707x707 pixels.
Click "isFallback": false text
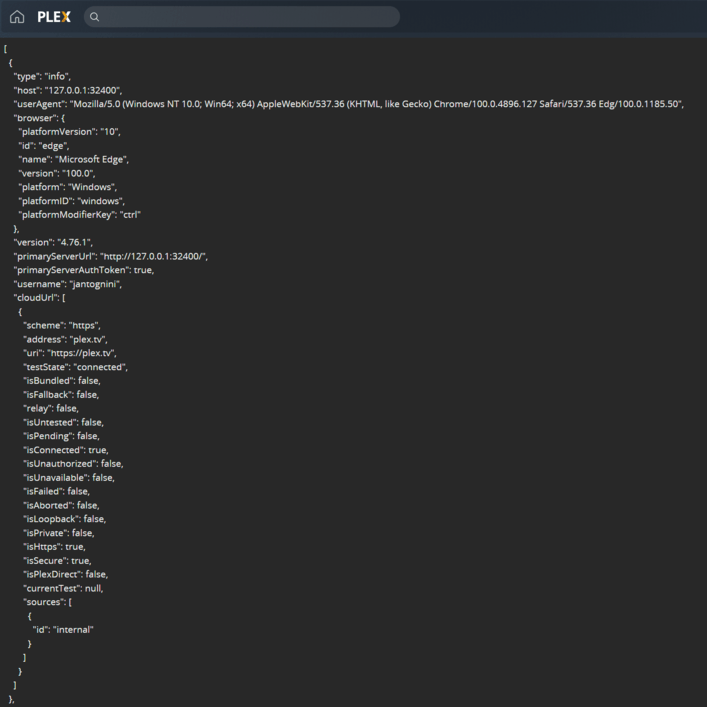[61, 395]
